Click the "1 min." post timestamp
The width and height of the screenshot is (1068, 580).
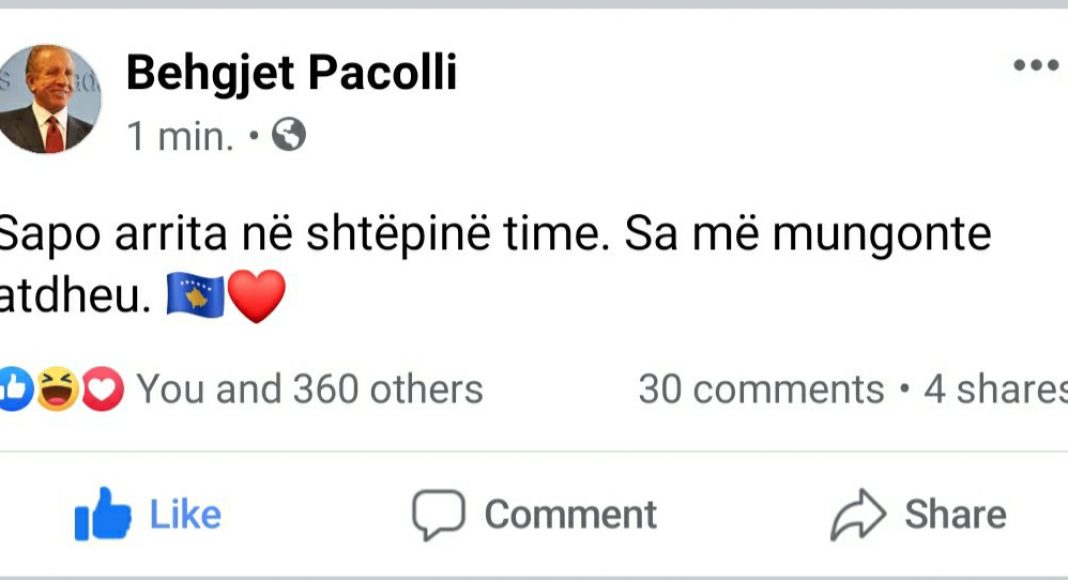point(180,136)
